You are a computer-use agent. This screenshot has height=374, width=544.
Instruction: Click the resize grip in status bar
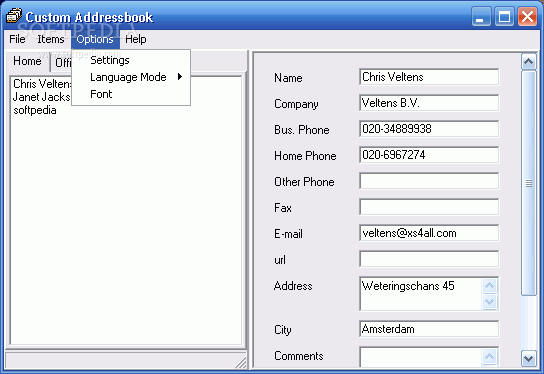(241, 362)
